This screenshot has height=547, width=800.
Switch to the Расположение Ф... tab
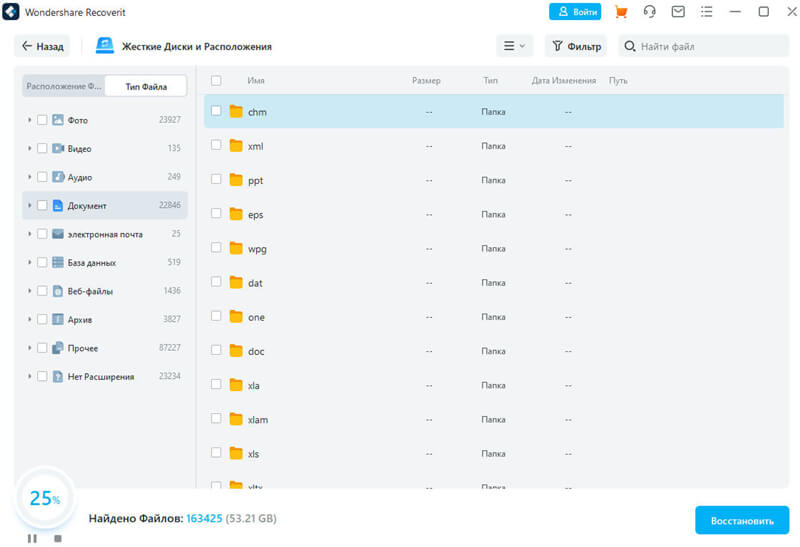(x=64, y=86)
